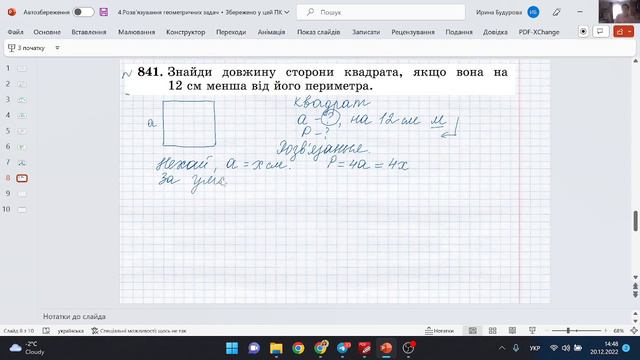Open the Спеціальні можливості accessibility checker

pos(139,331)
